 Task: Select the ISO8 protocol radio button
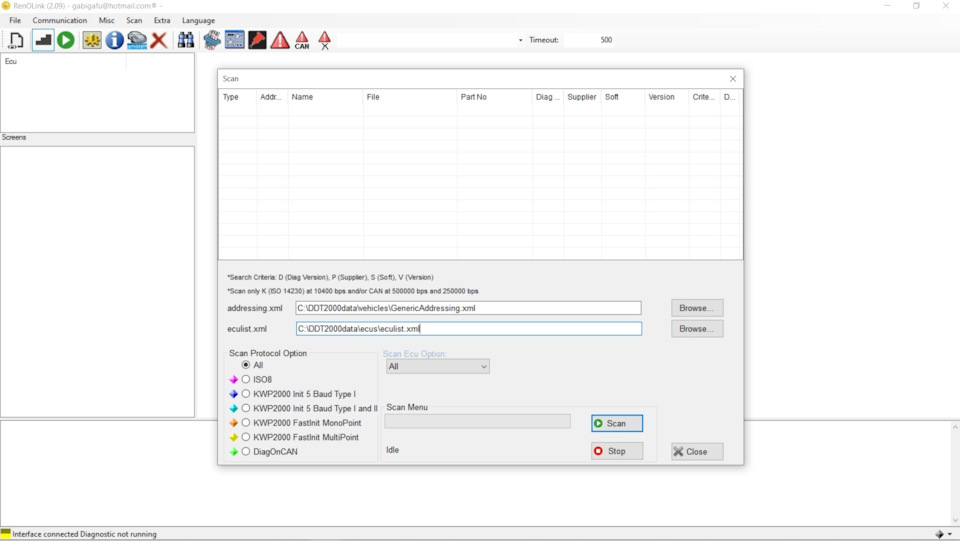point(246,380)
